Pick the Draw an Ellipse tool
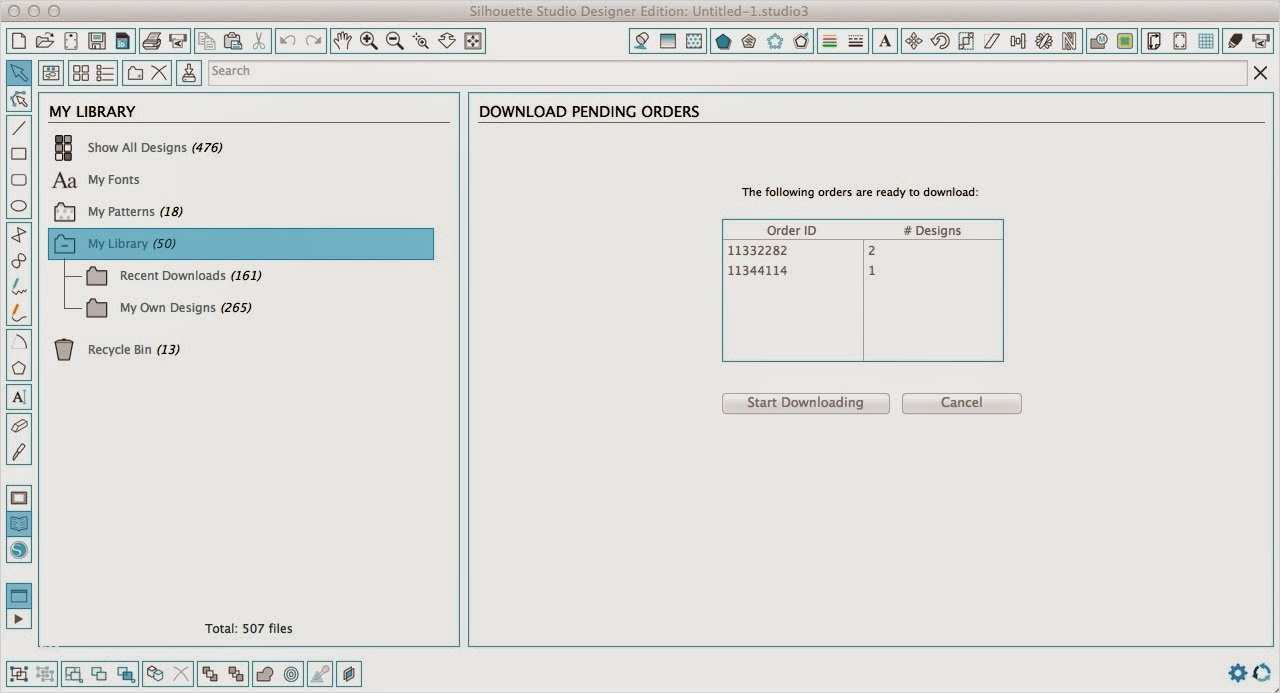This screenshot has width=1280, height=693. (x=18, y=206)
